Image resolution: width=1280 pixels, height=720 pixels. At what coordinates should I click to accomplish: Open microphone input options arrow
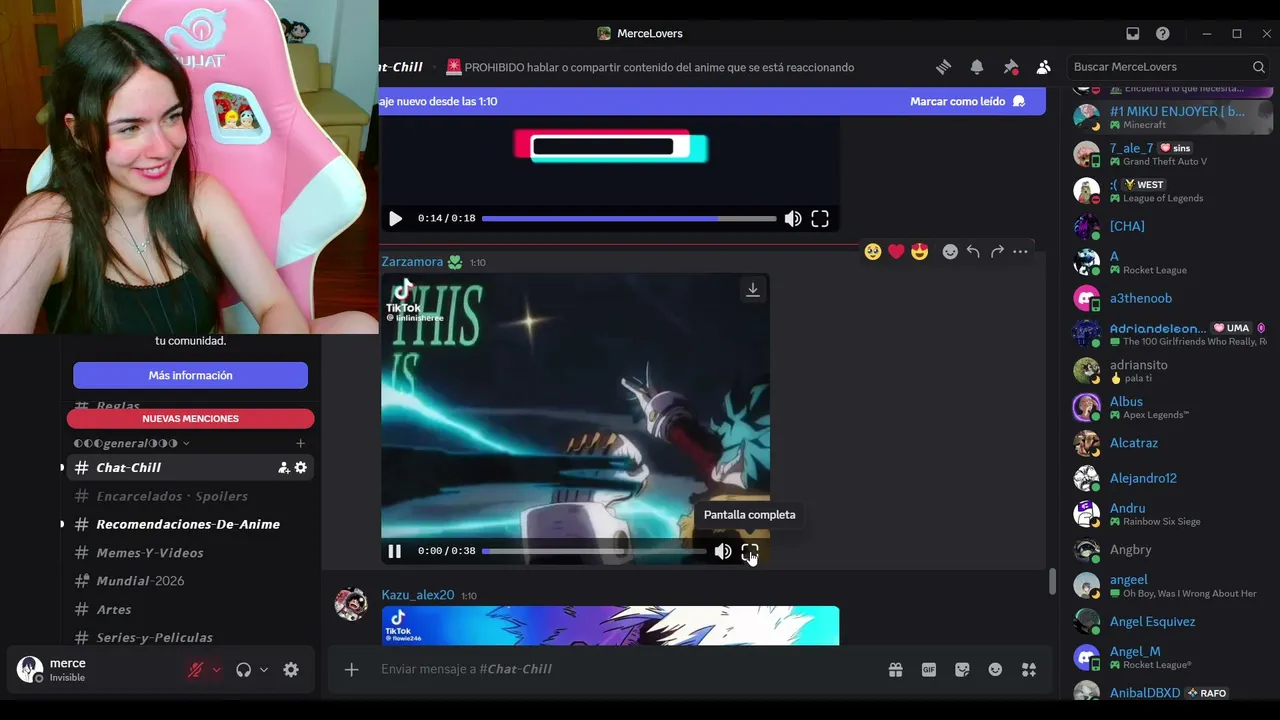[x=216, y=670]
